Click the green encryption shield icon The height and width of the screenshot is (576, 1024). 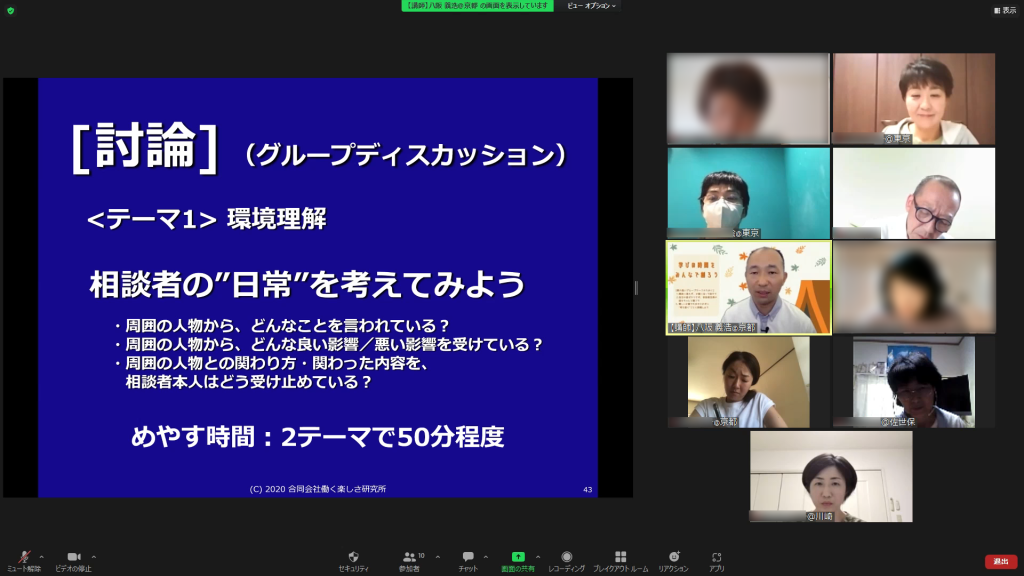[x=10, y=10]
